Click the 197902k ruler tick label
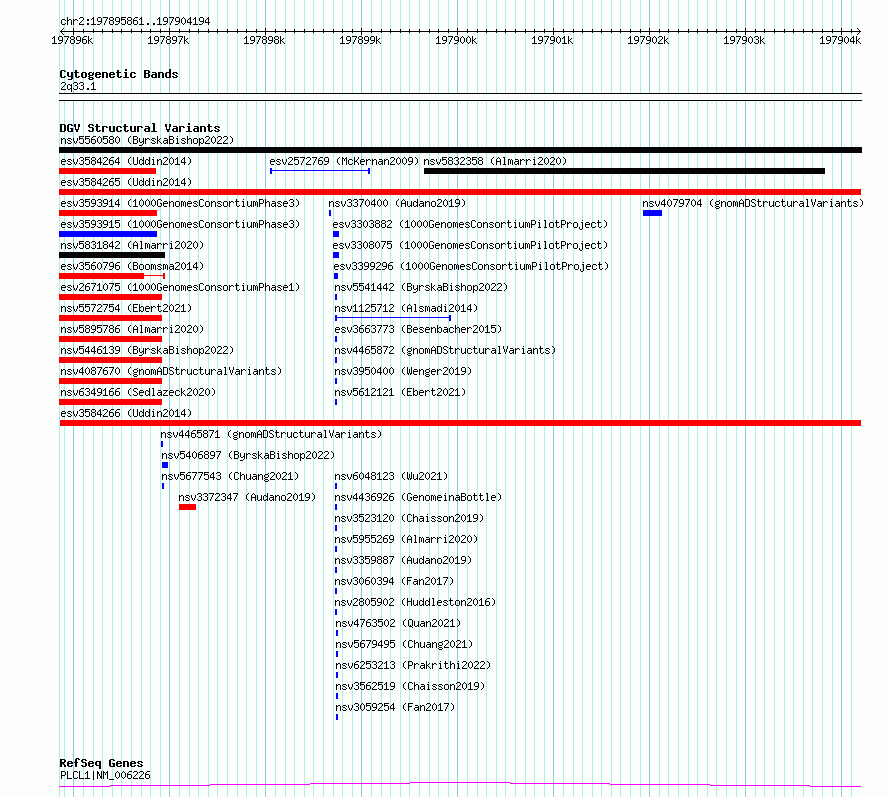Image resolution: width=890 pixels, height=797 pixels. (x=648, y=40)
